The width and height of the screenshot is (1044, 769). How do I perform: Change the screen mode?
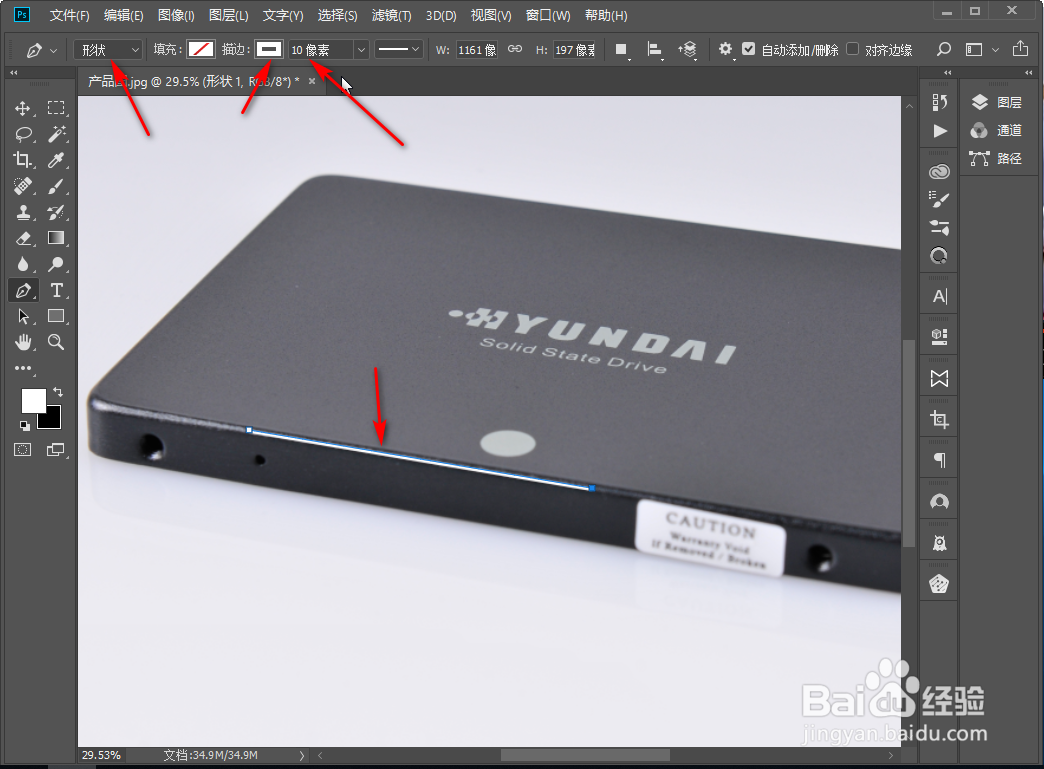56,450
